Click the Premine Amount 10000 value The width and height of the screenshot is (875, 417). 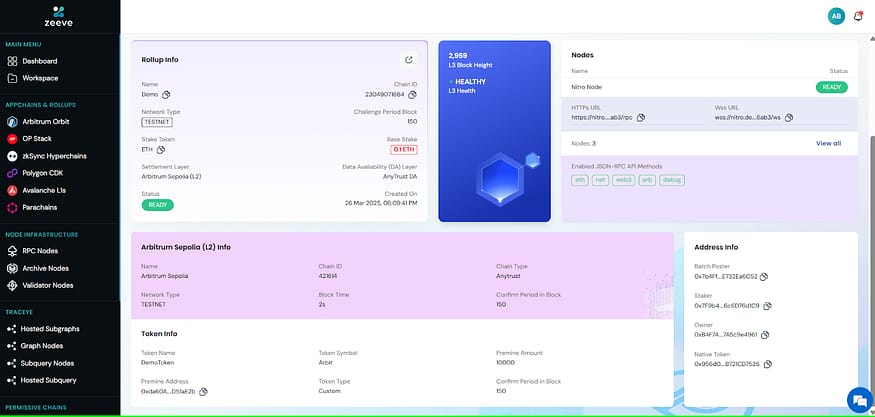click(x=506, y=363)
